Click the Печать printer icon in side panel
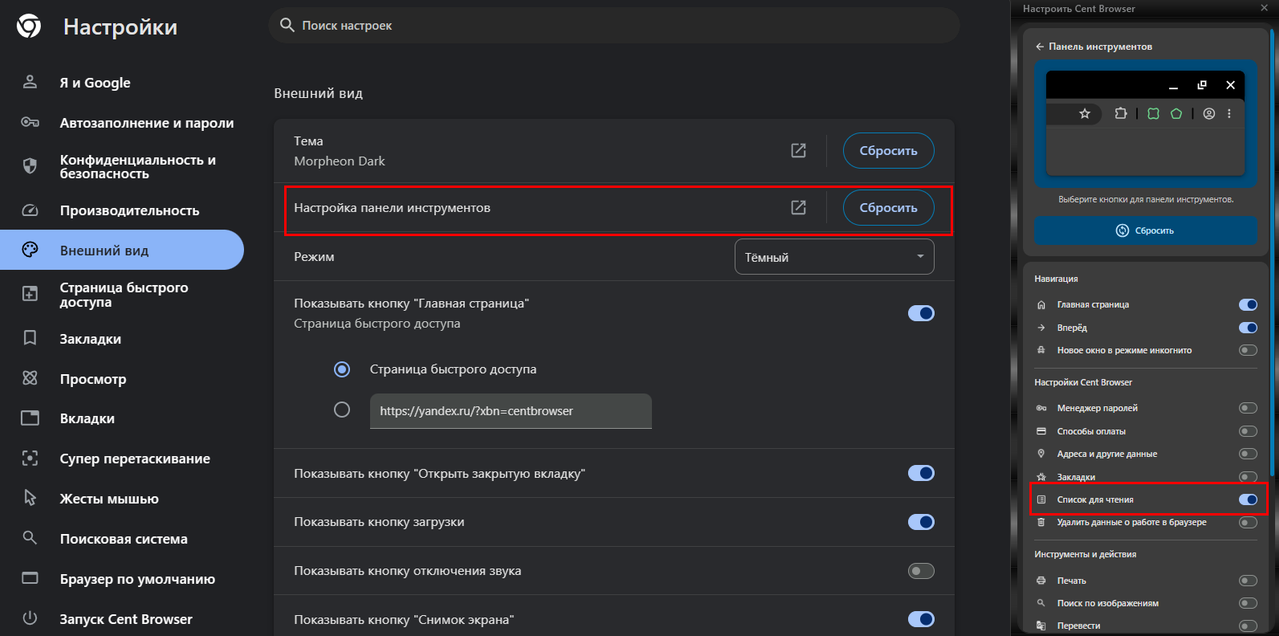Viewport: 1279px width, 636px height. (x=1041, y=581)
